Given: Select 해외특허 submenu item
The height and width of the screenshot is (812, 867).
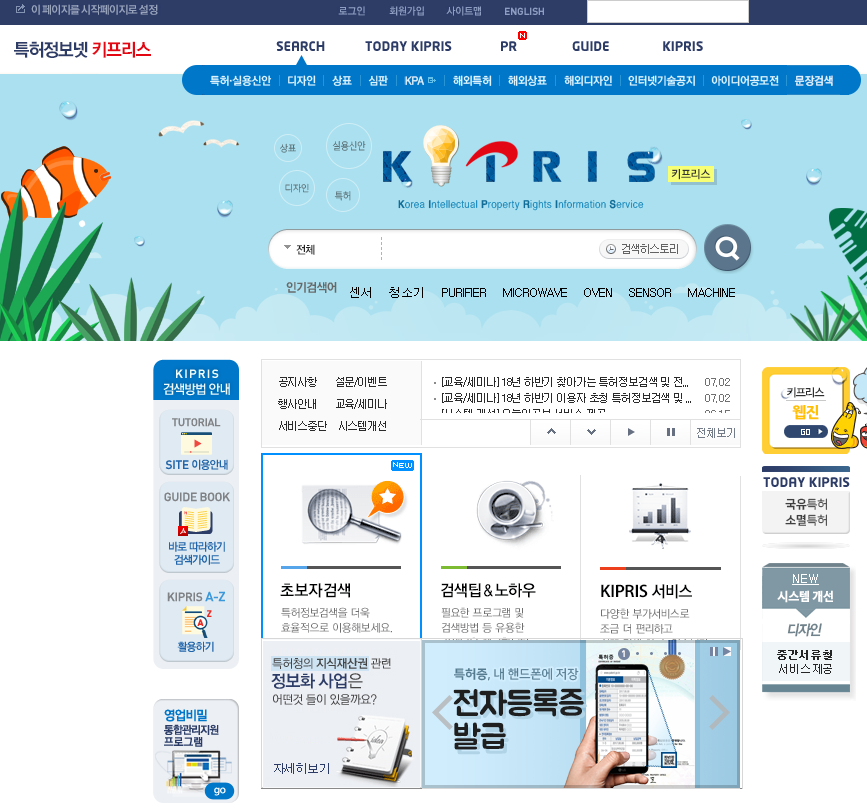Looking at the screenshot, I should click(472, 81).
